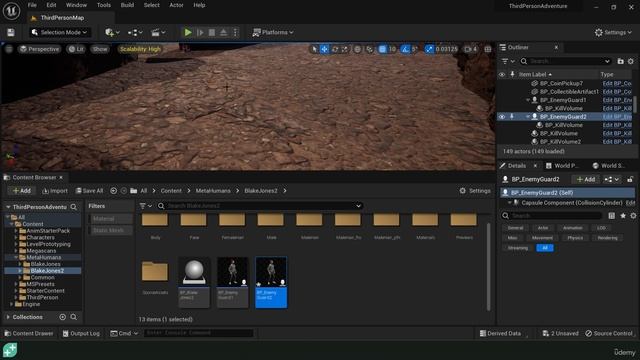Create new folder in the Outliner
Screen dimensions: 640x360
click(620, 61)
